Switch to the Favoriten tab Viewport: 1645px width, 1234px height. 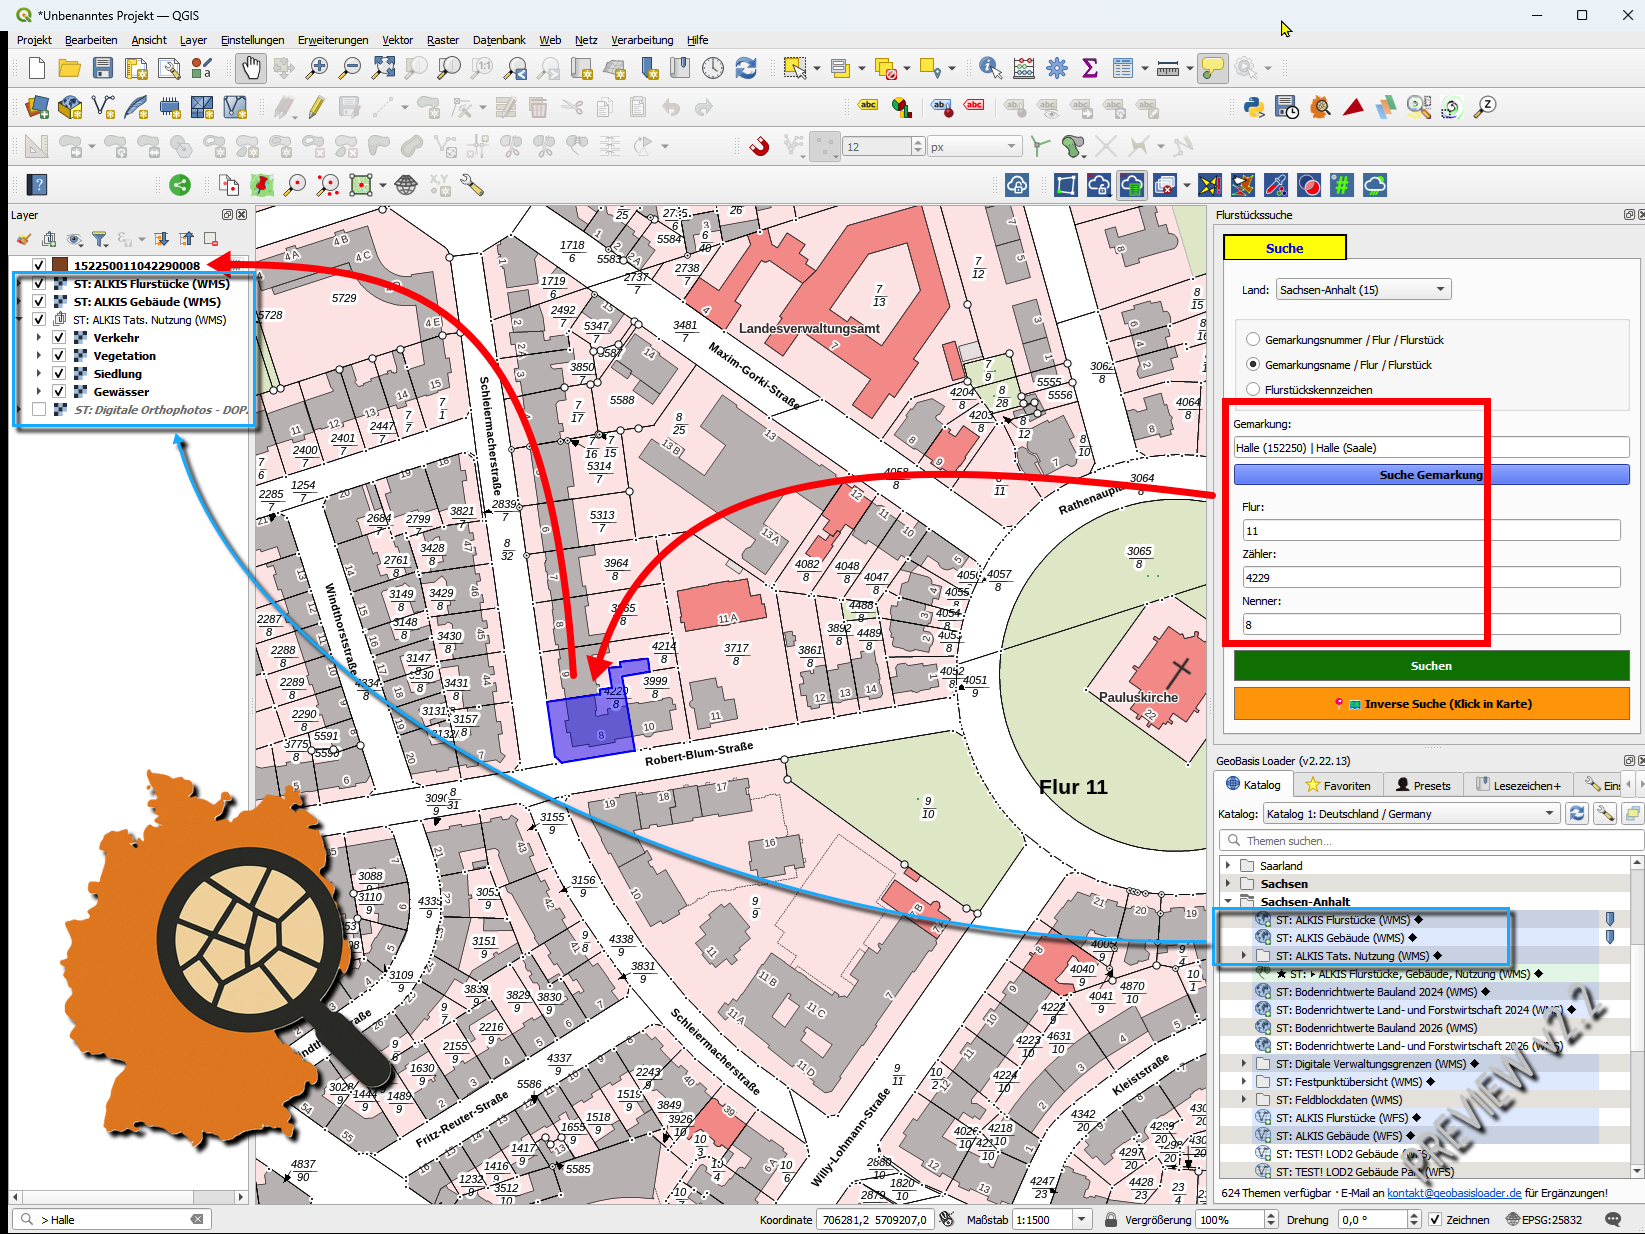pyautogui.click(x=1337, y=785)
